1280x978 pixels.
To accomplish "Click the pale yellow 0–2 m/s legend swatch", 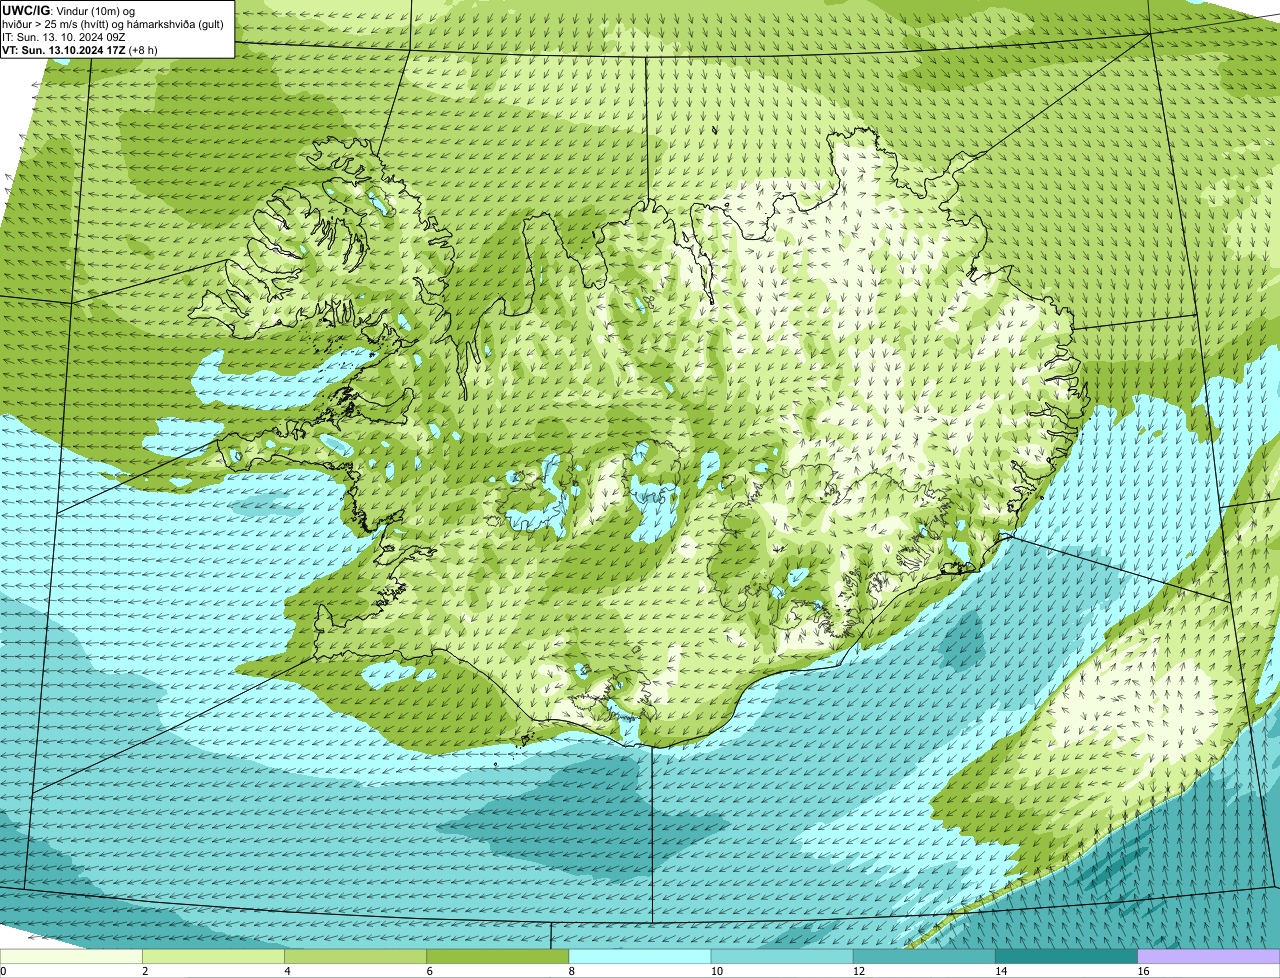I will (x=71, y=956).
